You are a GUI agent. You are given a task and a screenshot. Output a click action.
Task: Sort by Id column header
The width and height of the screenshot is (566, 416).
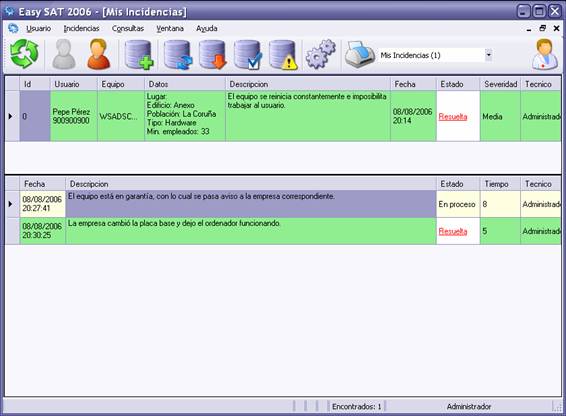tap(35, 84)
